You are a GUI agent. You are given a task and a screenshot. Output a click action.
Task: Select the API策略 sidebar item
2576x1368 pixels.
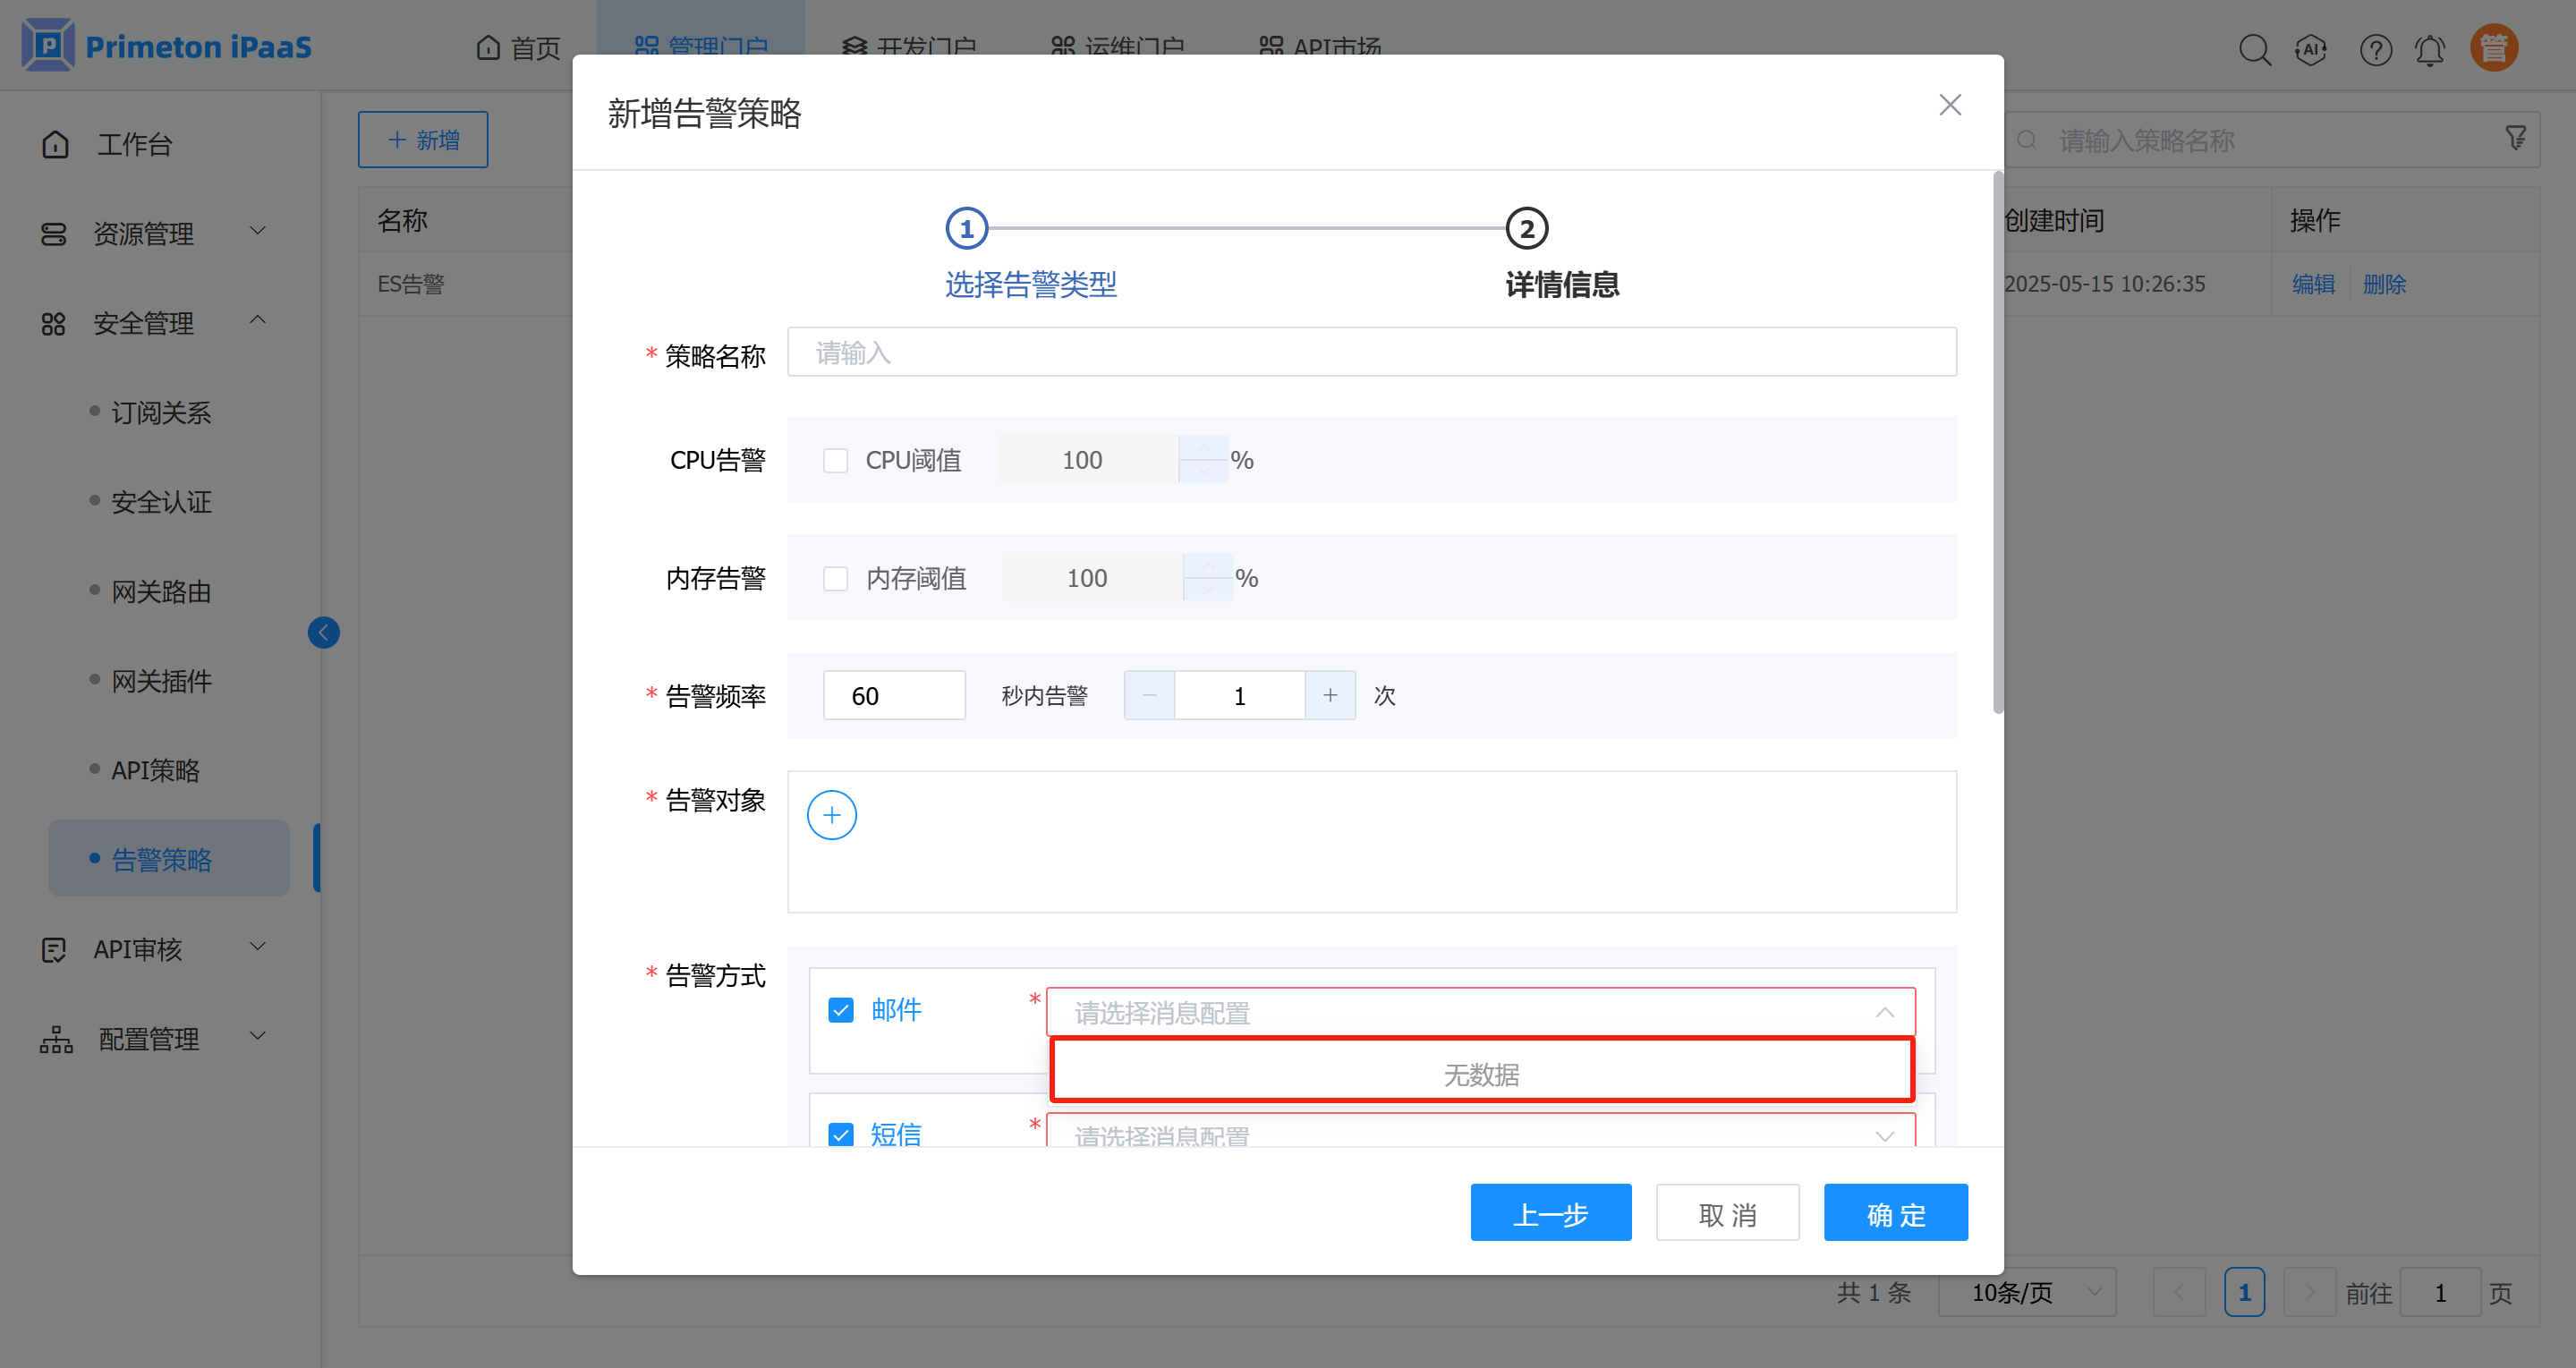tap(155, 770)
